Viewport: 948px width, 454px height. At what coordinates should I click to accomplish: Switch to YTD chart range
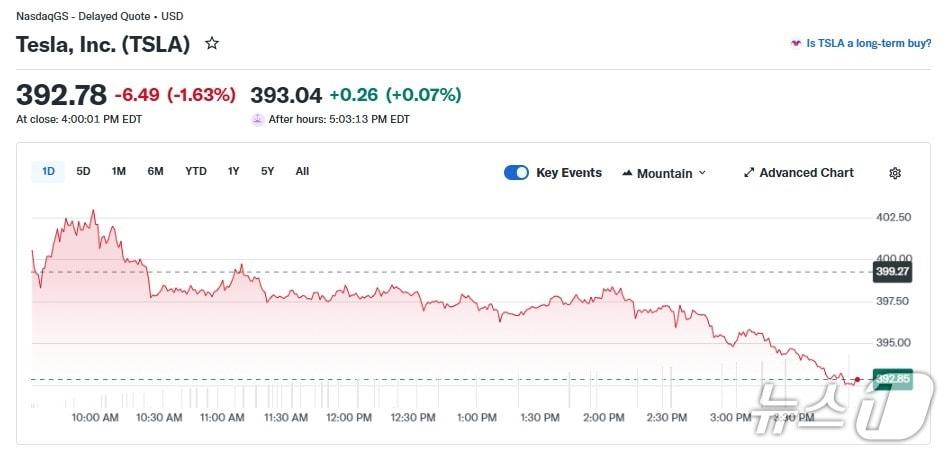pyautogui.click(x=196, y=171)
